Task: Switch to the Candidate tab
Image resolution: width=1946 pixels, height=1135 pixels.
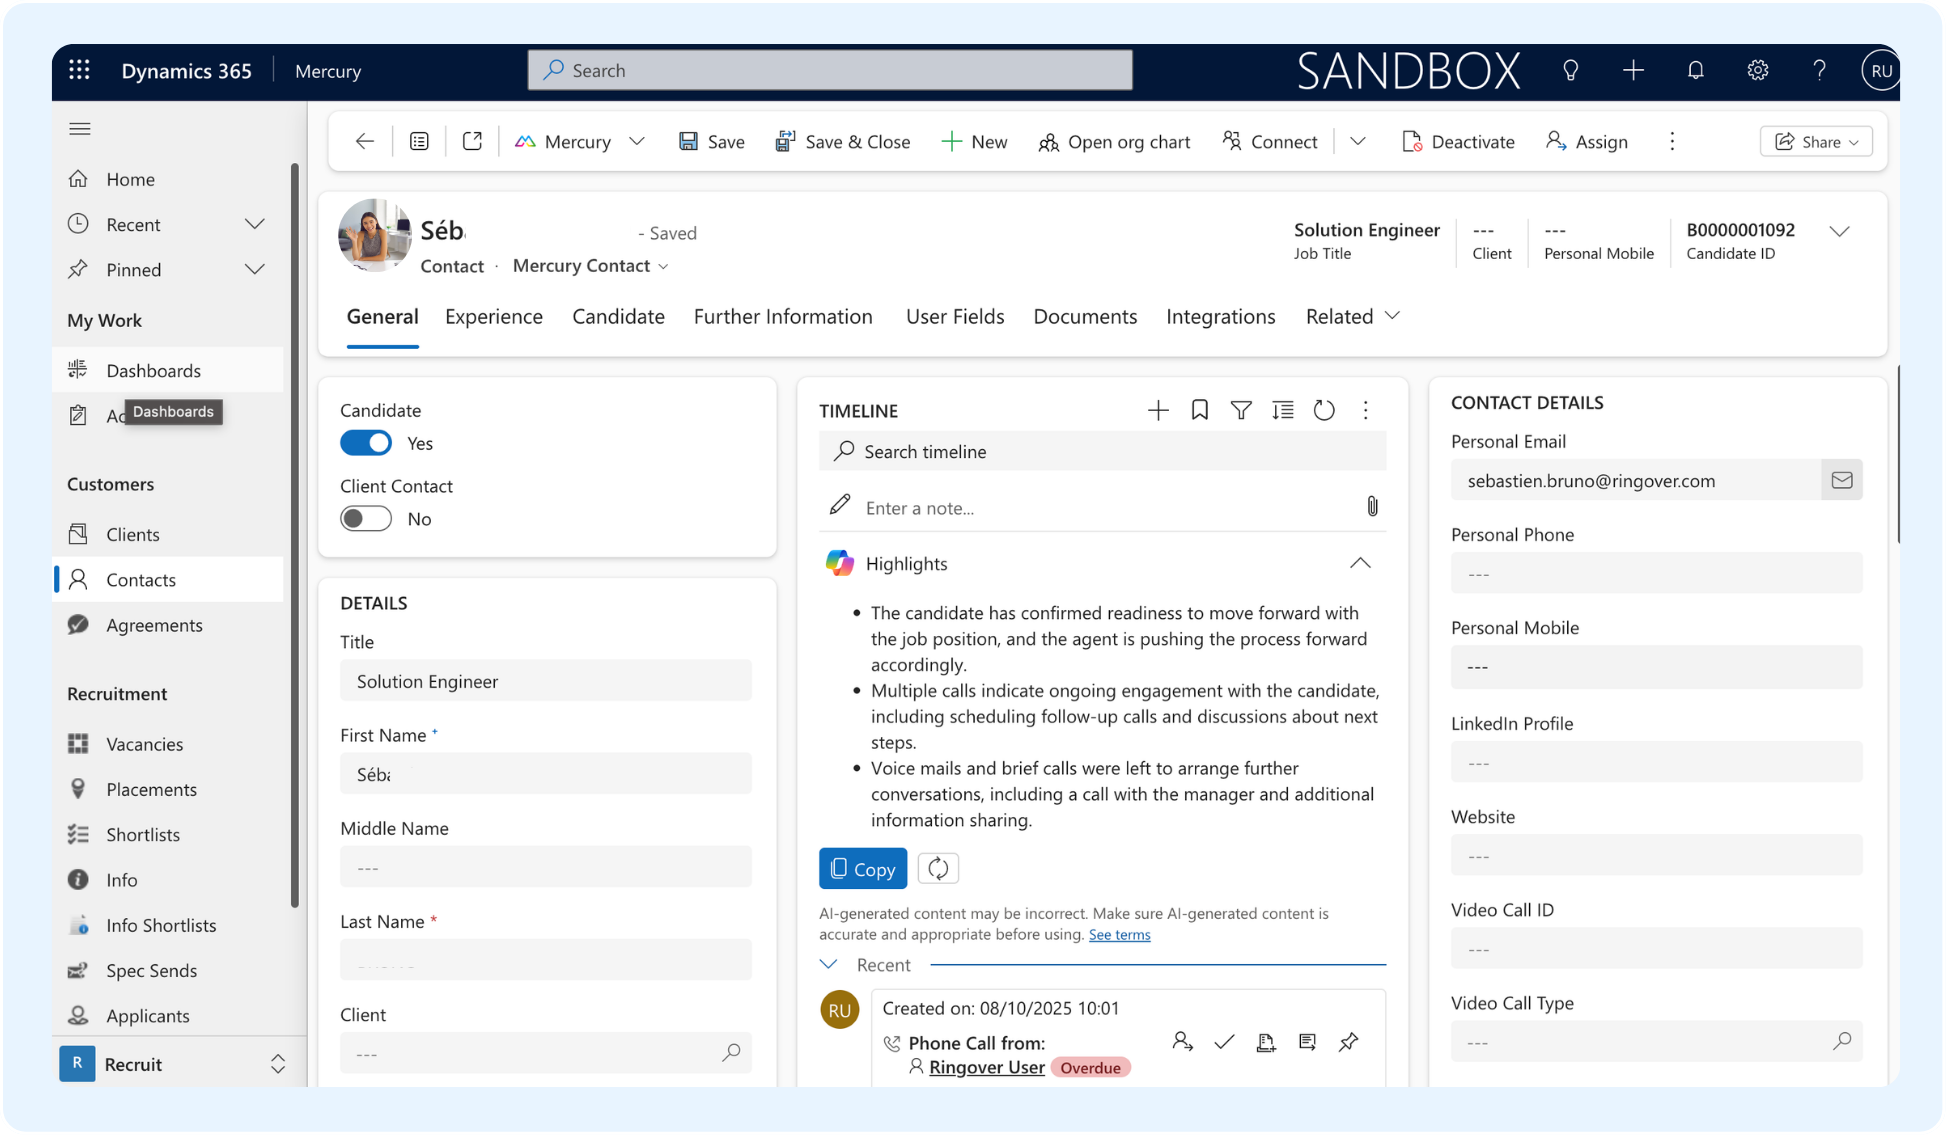Action: pos(618,317)
